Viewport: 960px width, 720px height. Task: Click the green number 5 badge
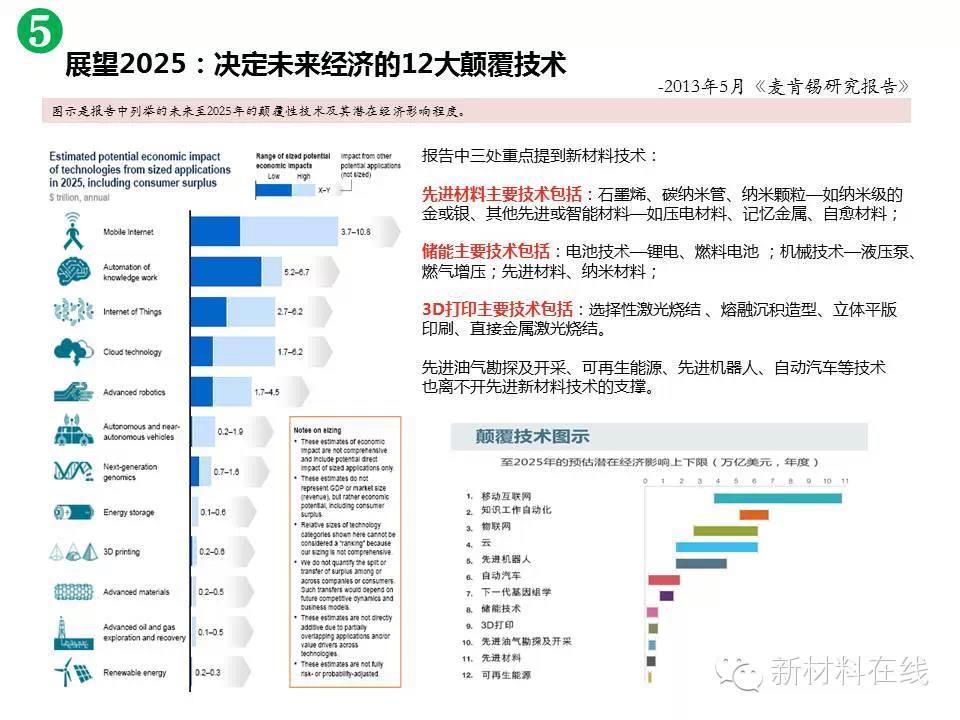(38, 33)
